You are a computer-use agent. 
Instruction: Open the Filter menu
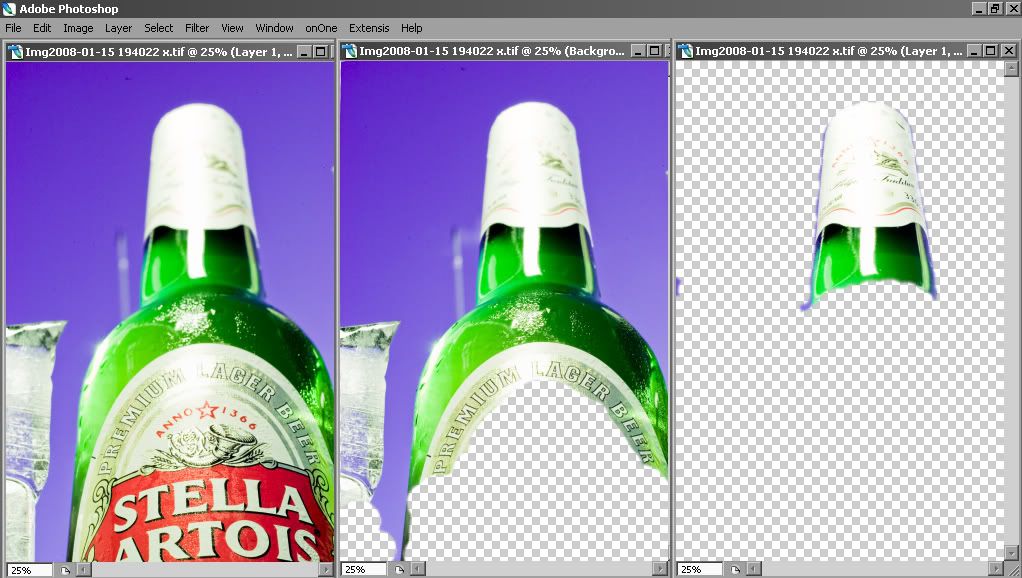pos(197,28)
